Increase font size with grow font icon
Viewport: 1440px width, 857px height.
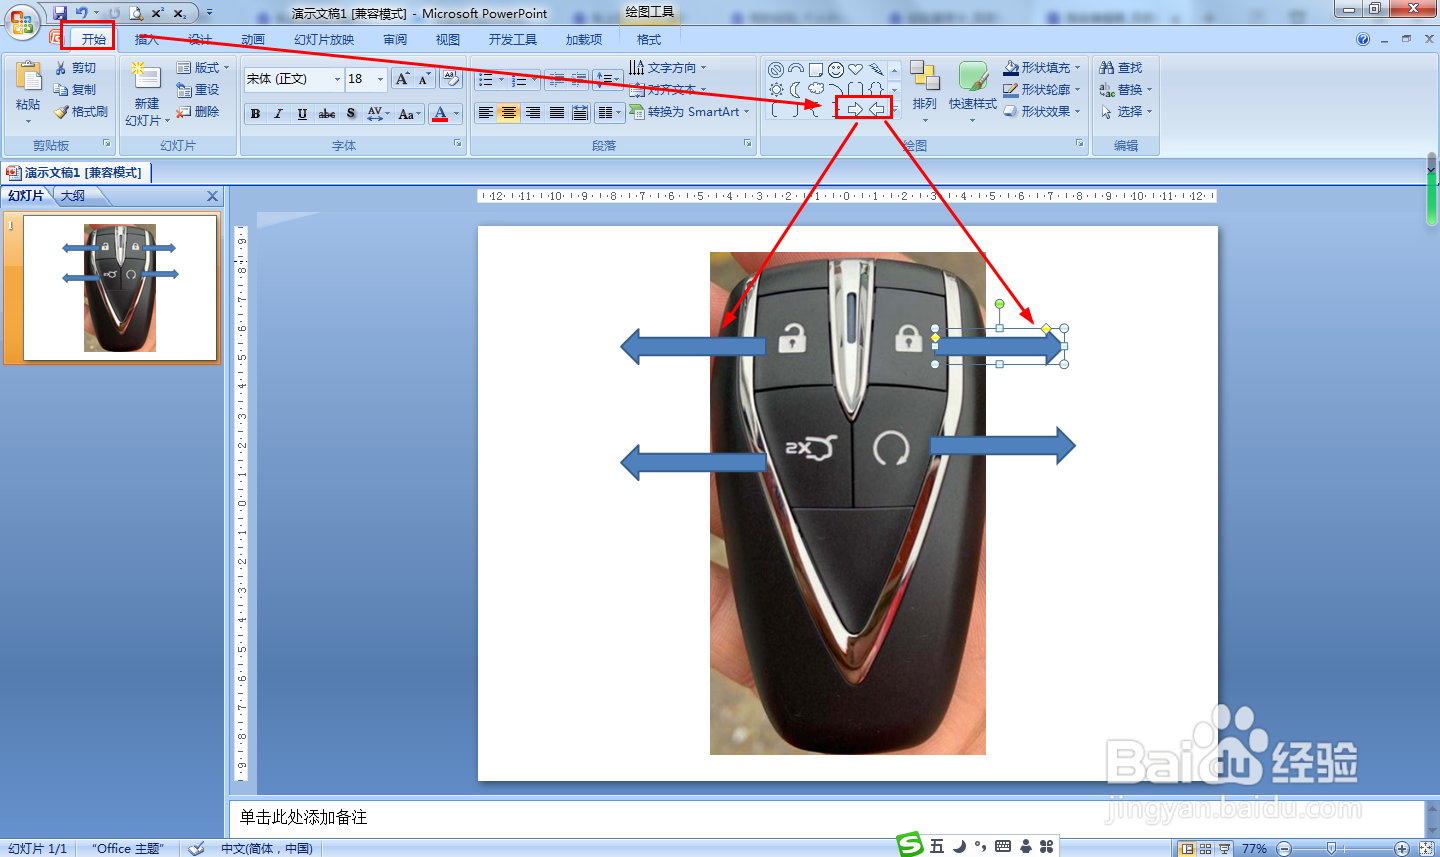pyautogui.click(x=402, y=79)
